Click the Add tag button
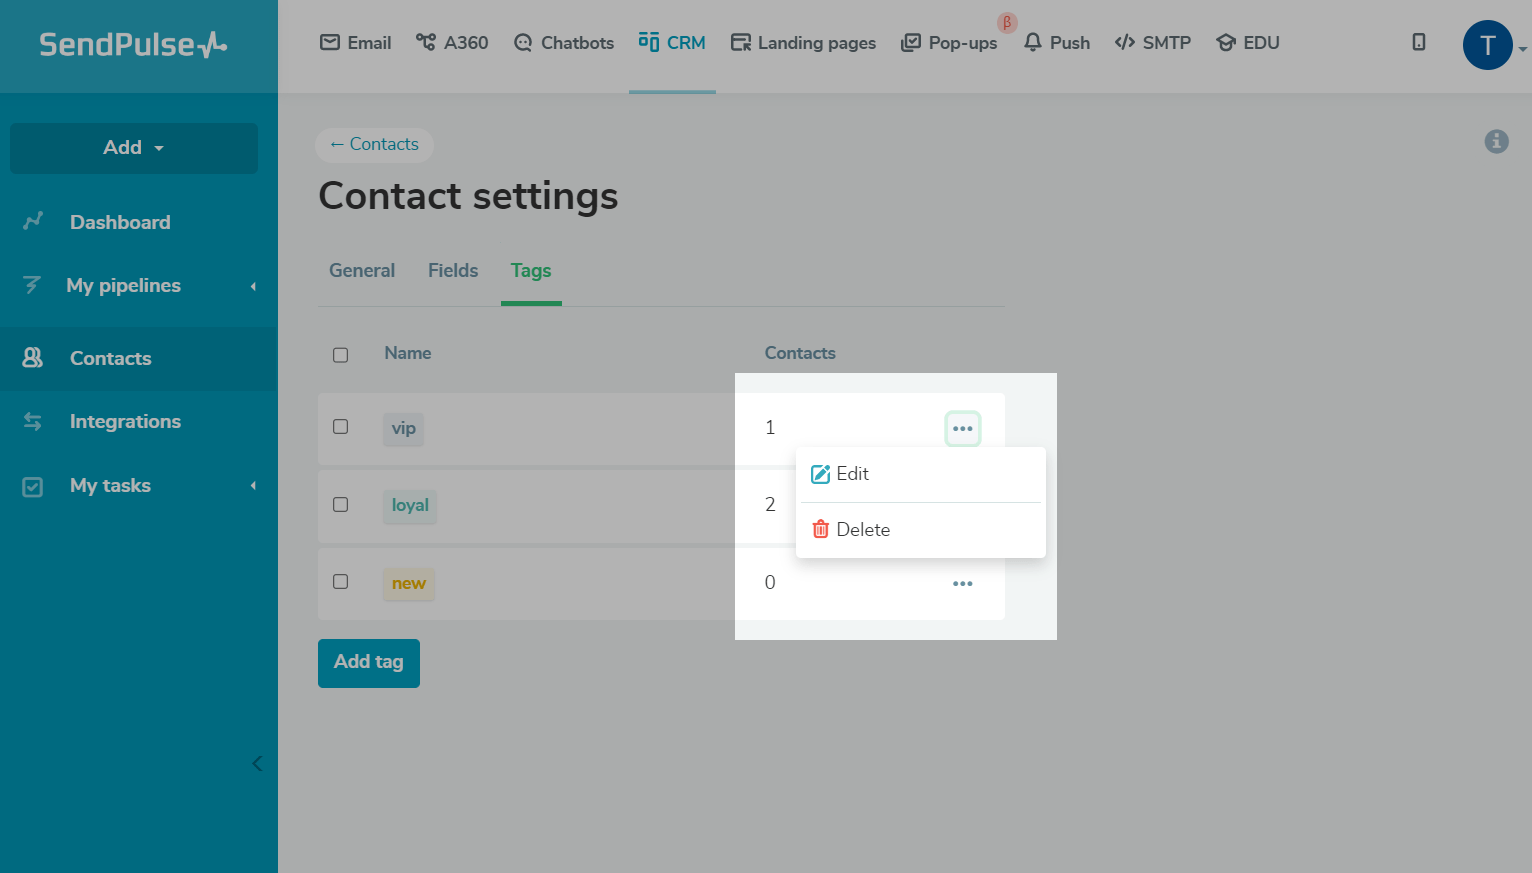Viewport: 1532px width, 873px height. [x=368, y=663]
